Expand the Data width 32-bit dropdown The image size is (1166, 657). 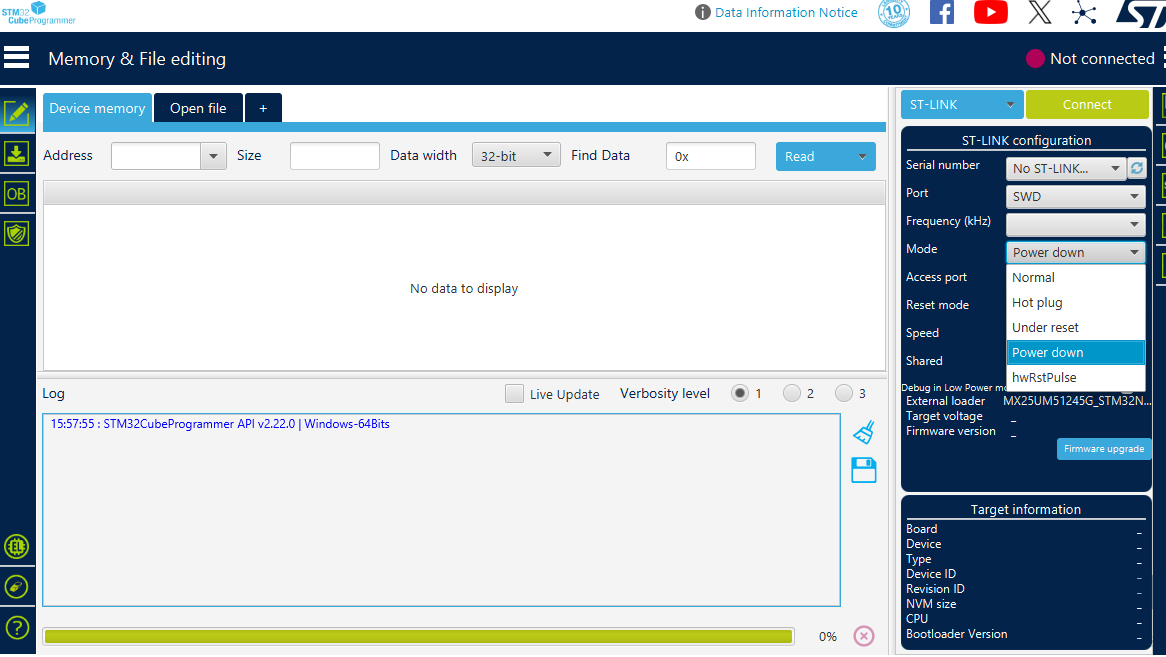516,155
